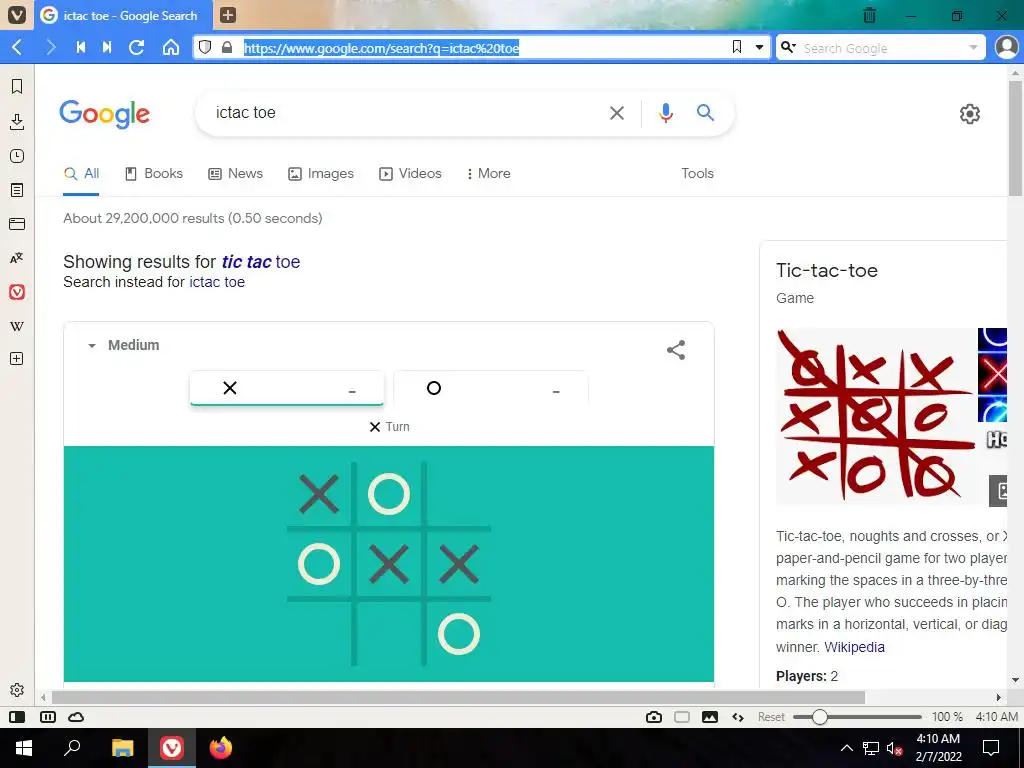Reset the page zoom level
Viewport: 1024px width, 768px height.
point(771,717)
